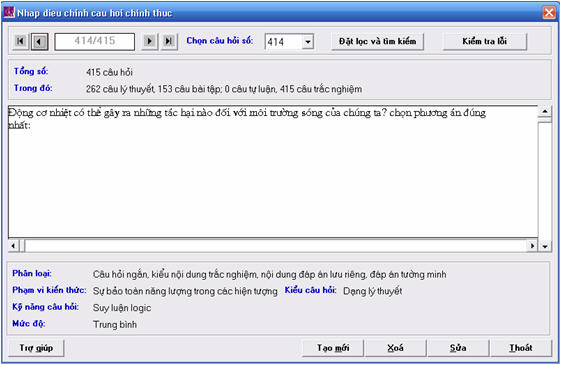Click the 'Phạm vi kiến thức:' label
The width and height of the screenshot is (561, 365).
click(49, 290)
